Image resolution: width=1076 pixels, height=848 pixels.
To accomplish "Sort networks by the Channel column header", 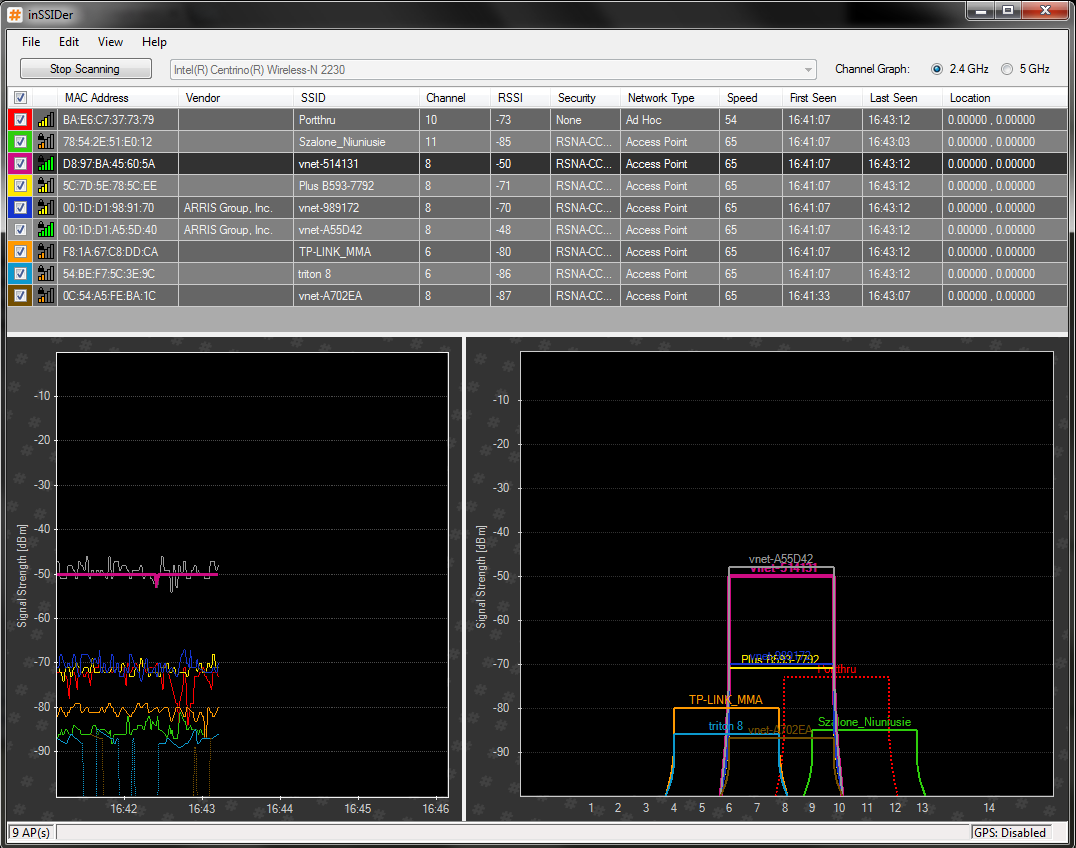I will (x=445, y=98).
